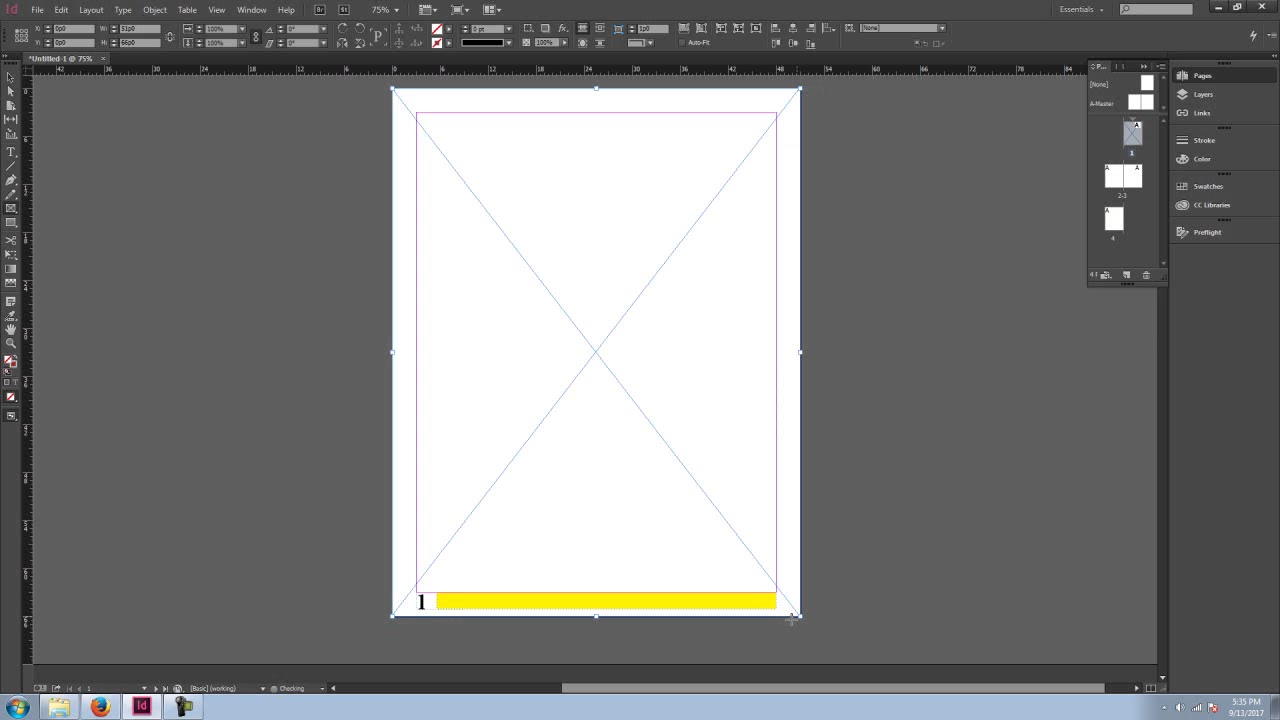Click the fill color swatch in control bar
Image resolution: width=1280 pixels, height=720 pixels.
tap(437, 28)
